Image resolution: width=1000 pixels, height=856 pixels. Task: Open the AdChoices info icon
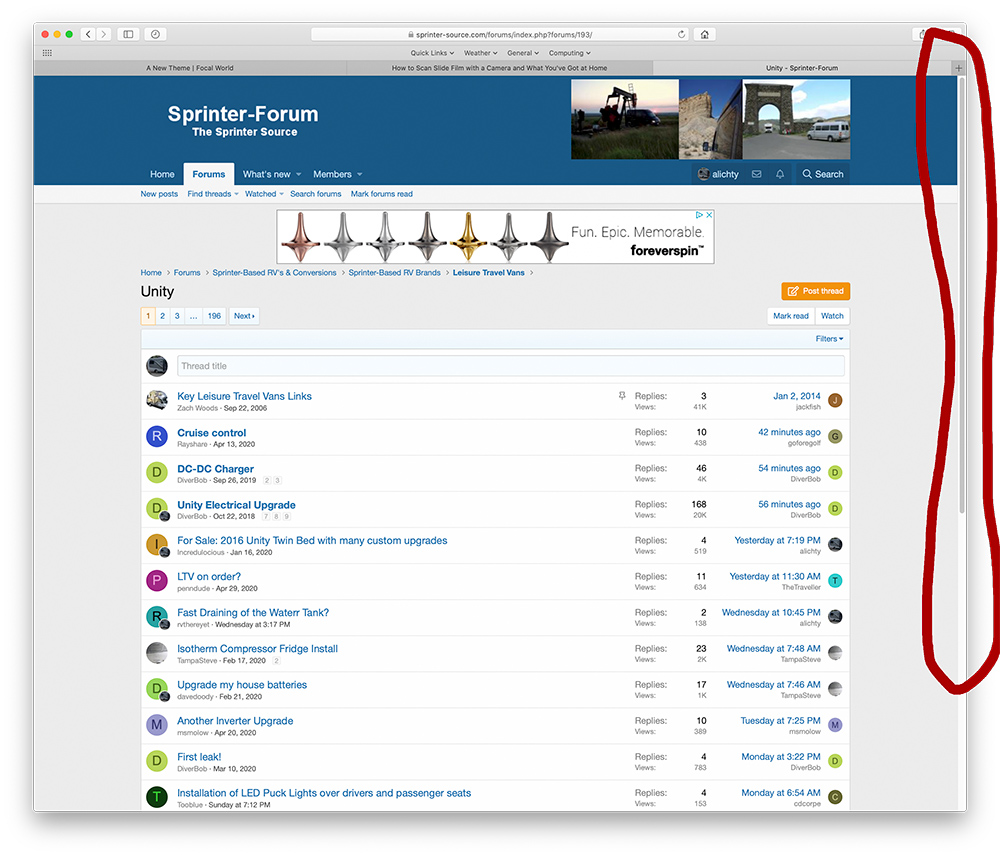(x=699, y=215)
